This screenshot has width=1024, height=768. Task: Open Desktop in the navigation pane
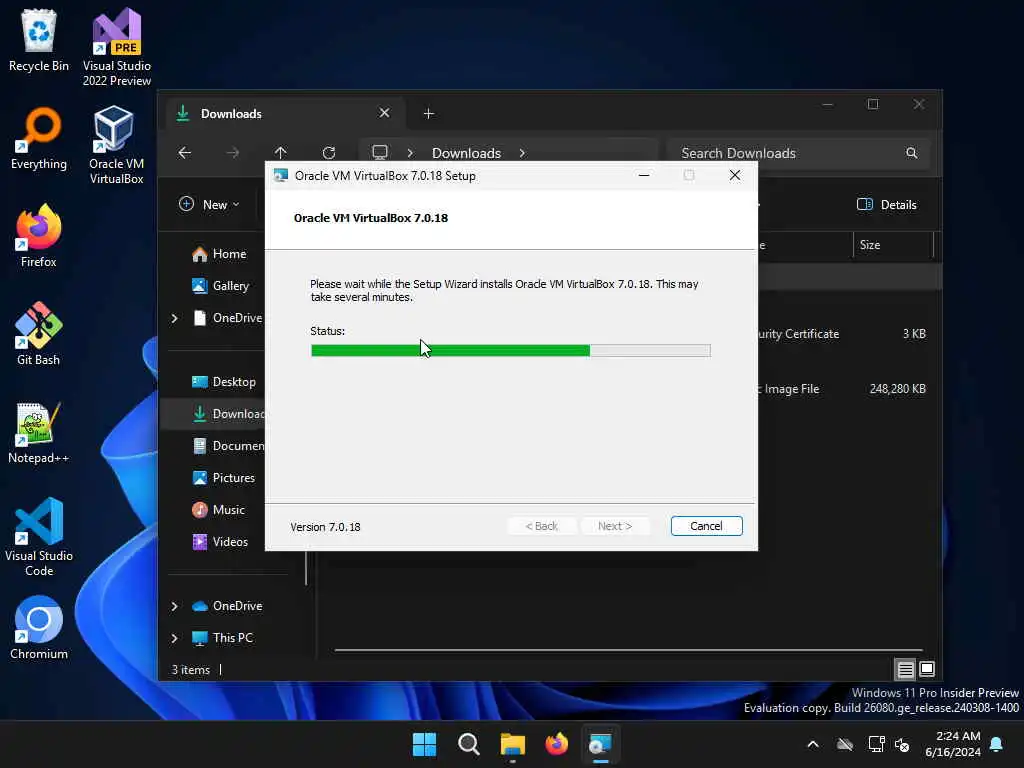[x=223, y=382]
